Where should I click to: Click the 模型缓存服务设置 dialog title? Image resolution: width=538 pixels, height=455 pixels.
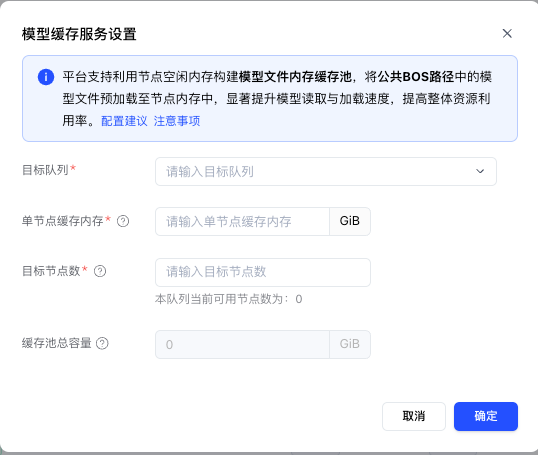click(79, 34)
